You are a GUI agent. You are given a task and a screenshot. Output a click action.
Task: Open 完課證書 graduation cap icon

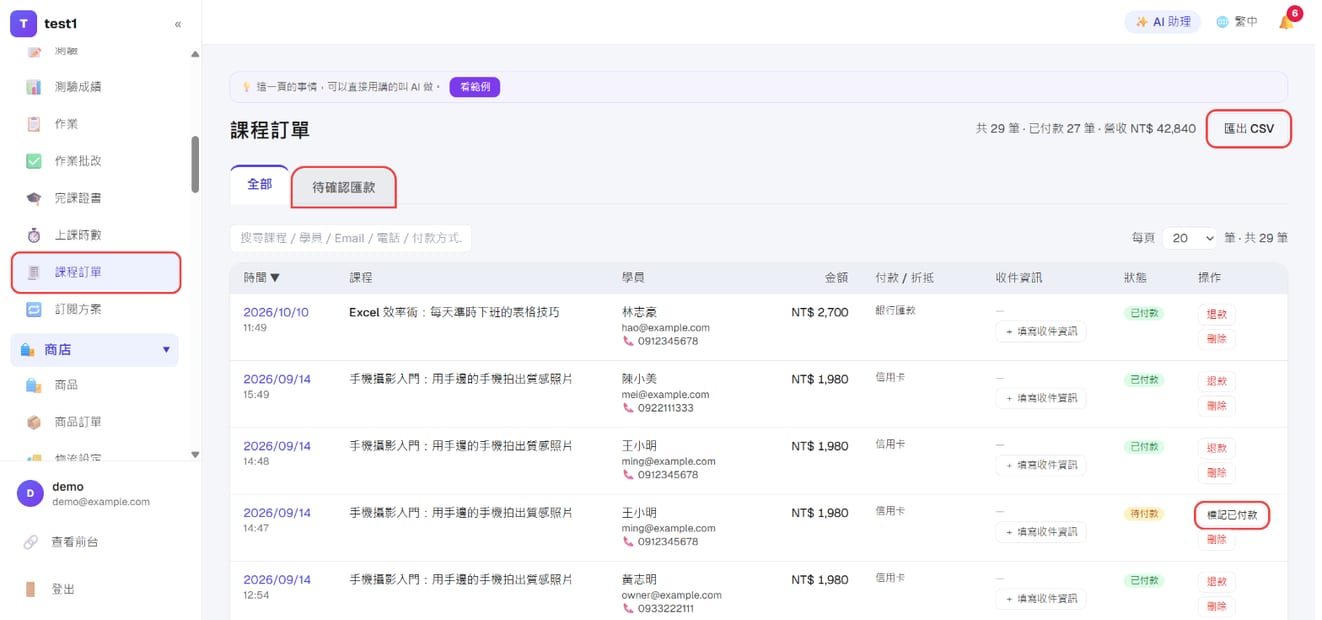point(34,198)
